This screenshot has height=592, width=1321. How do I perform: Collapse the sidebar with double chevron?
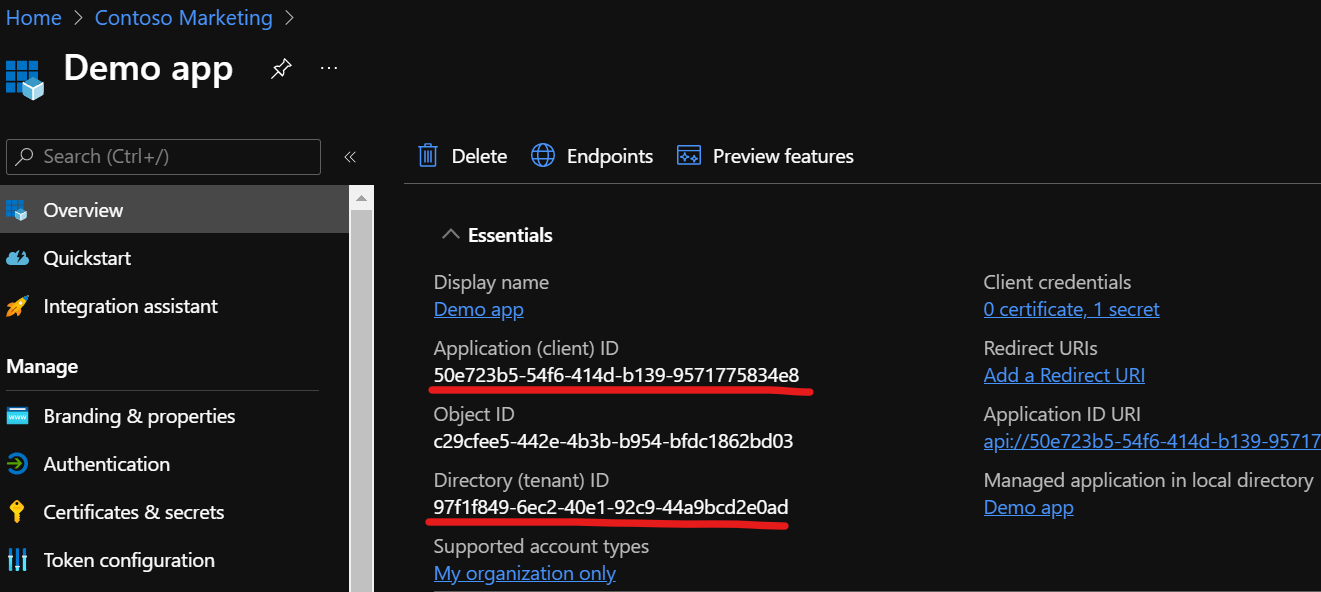pyautogui.click(x=350, y=157)
